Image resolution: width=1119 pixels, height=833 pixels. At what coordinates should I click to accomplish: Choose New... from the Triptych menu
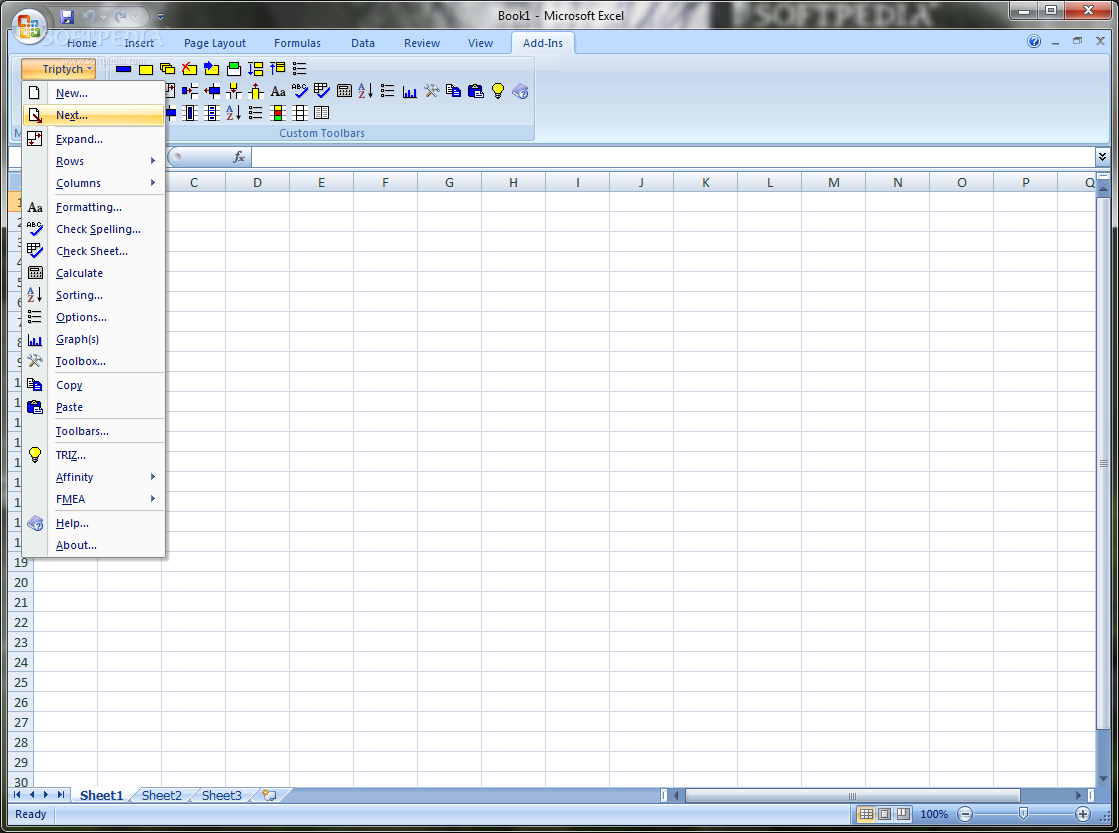pos(93,94)
